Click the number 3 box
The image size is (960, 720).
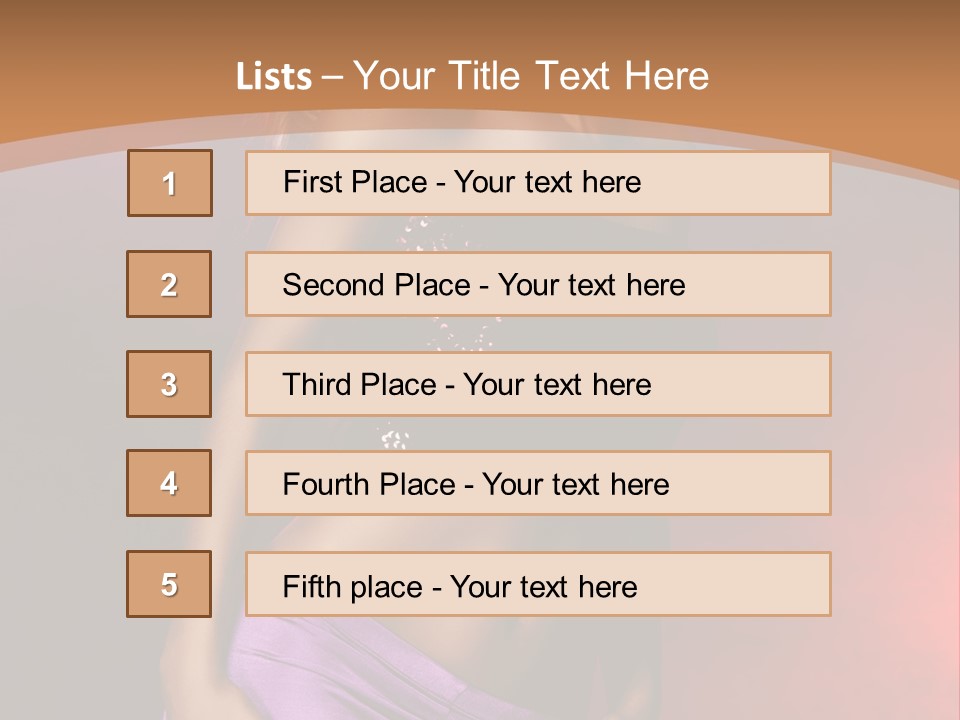click(169, 384)
